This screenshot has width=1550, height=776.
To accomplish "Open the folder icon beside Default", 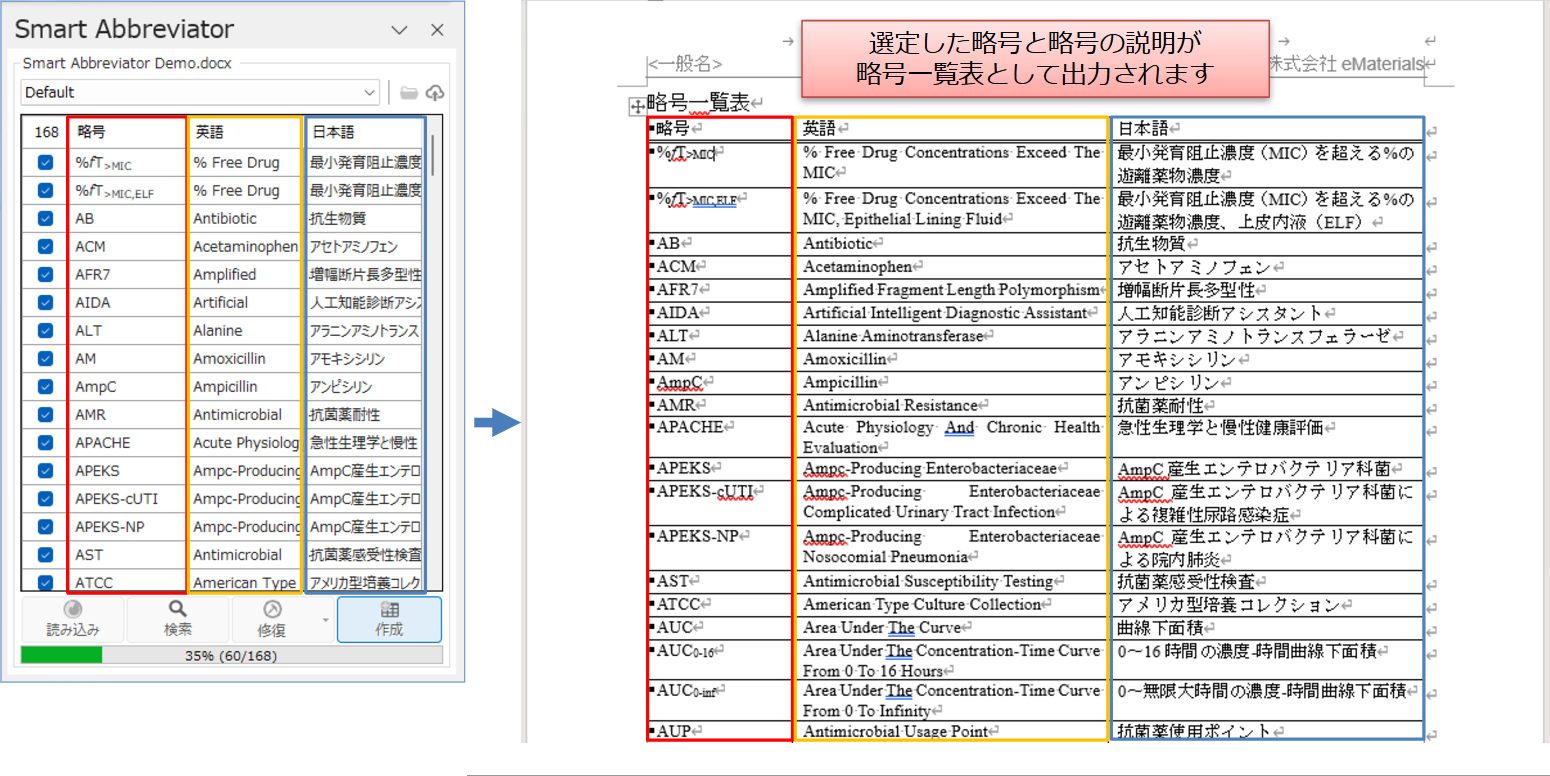I will [409, 93].
